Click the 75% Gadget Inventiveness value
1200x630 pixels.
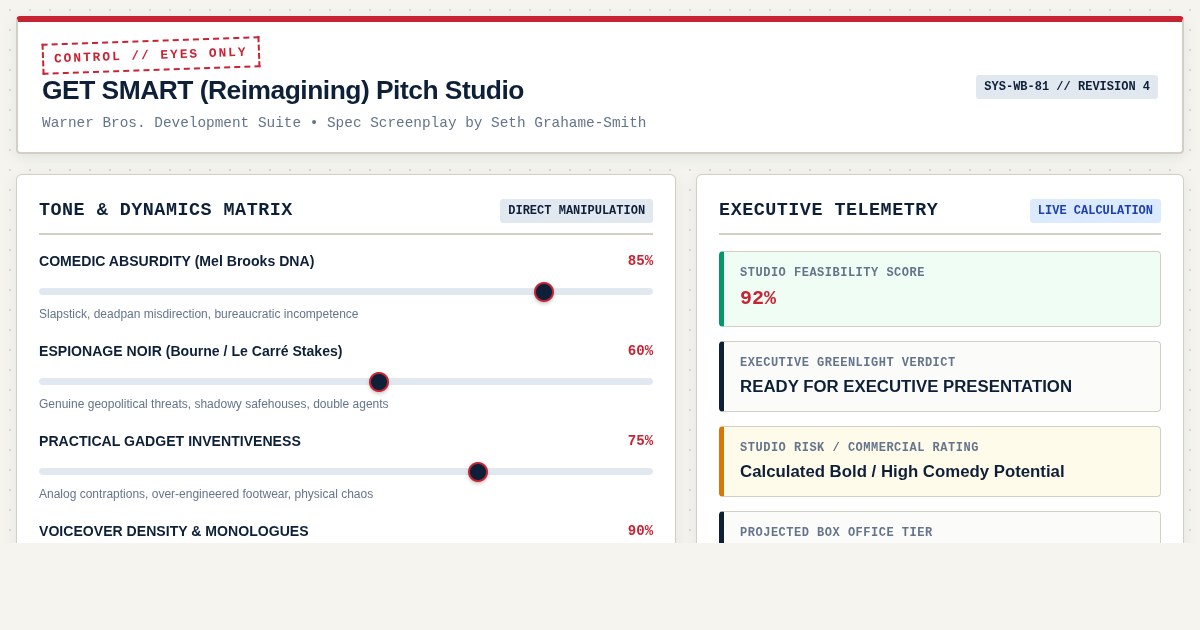pyautogui.click(x=640, y=441)
